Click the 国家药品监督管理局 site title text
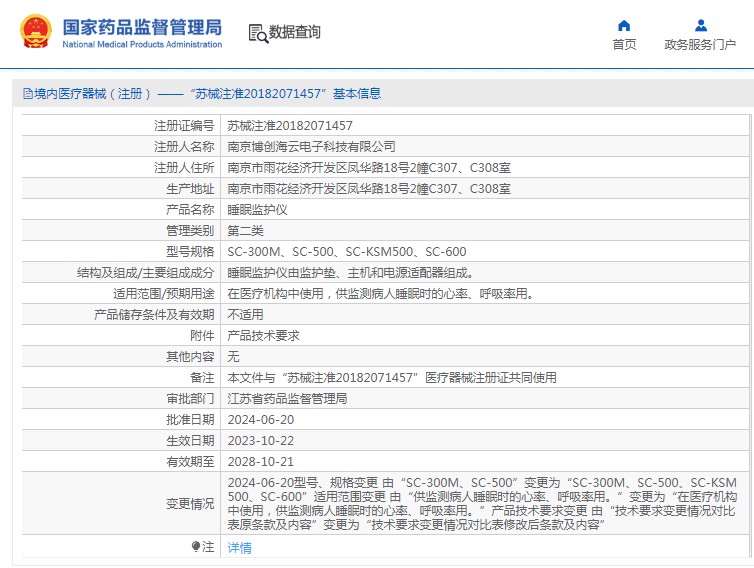Screen dimensions: 754x568 pyautogui.click(x=142, y=26)
